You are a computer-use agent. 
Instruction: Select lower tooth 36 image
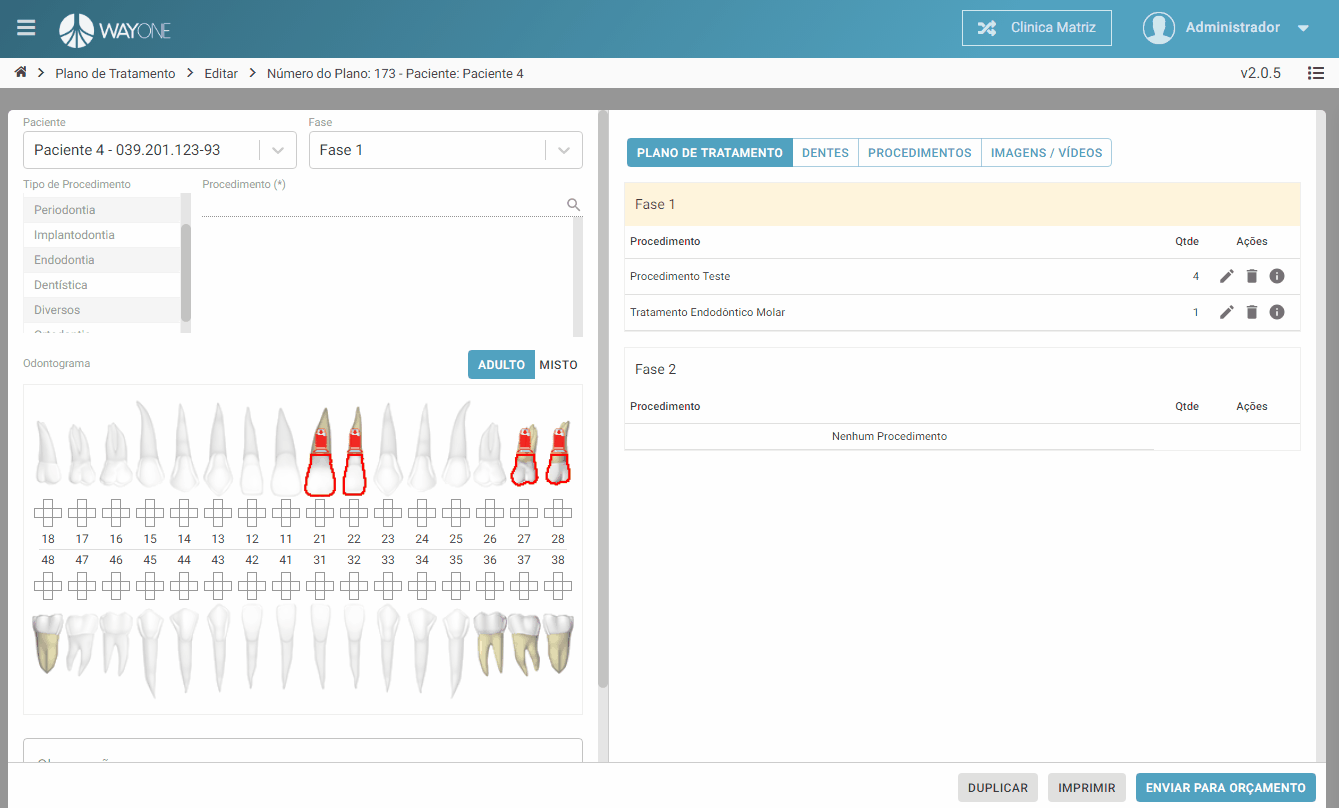coord(490,643)
